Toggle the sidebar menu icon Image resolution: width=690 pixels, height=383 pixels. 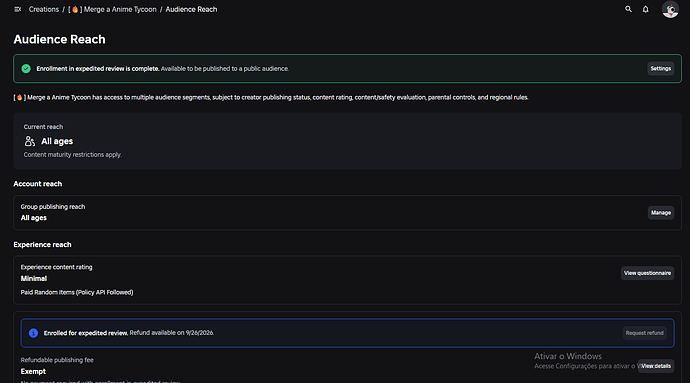tap(18, 9)
